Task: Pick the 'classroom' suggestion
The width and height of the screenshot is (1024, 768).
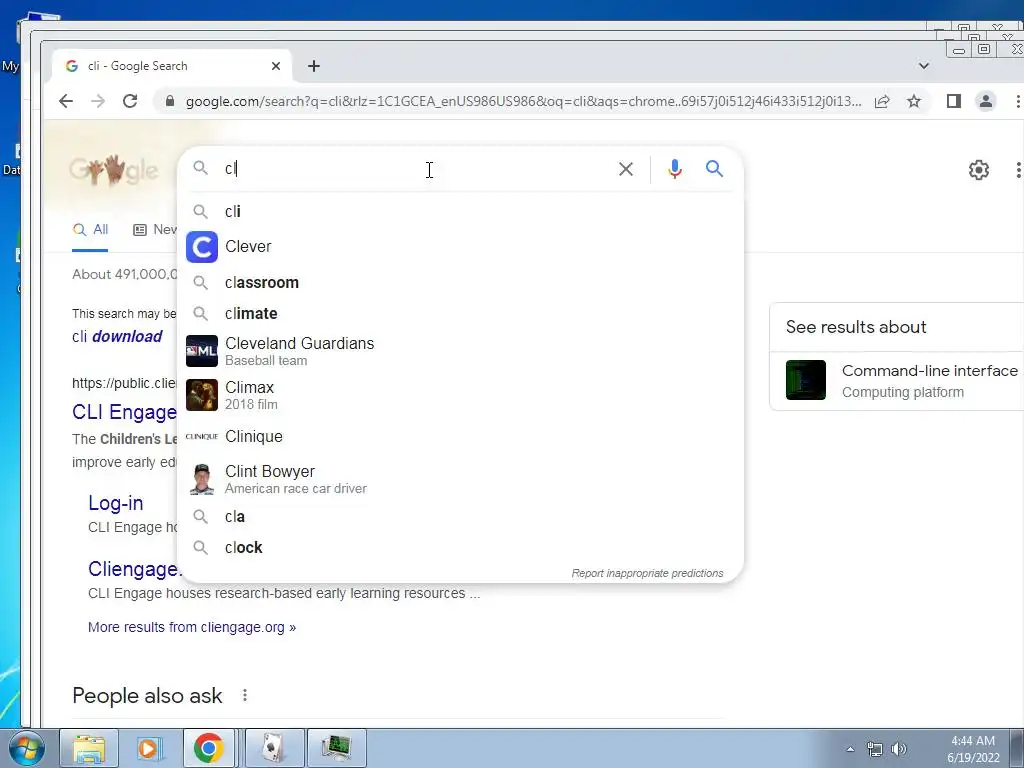Action: 460,283
